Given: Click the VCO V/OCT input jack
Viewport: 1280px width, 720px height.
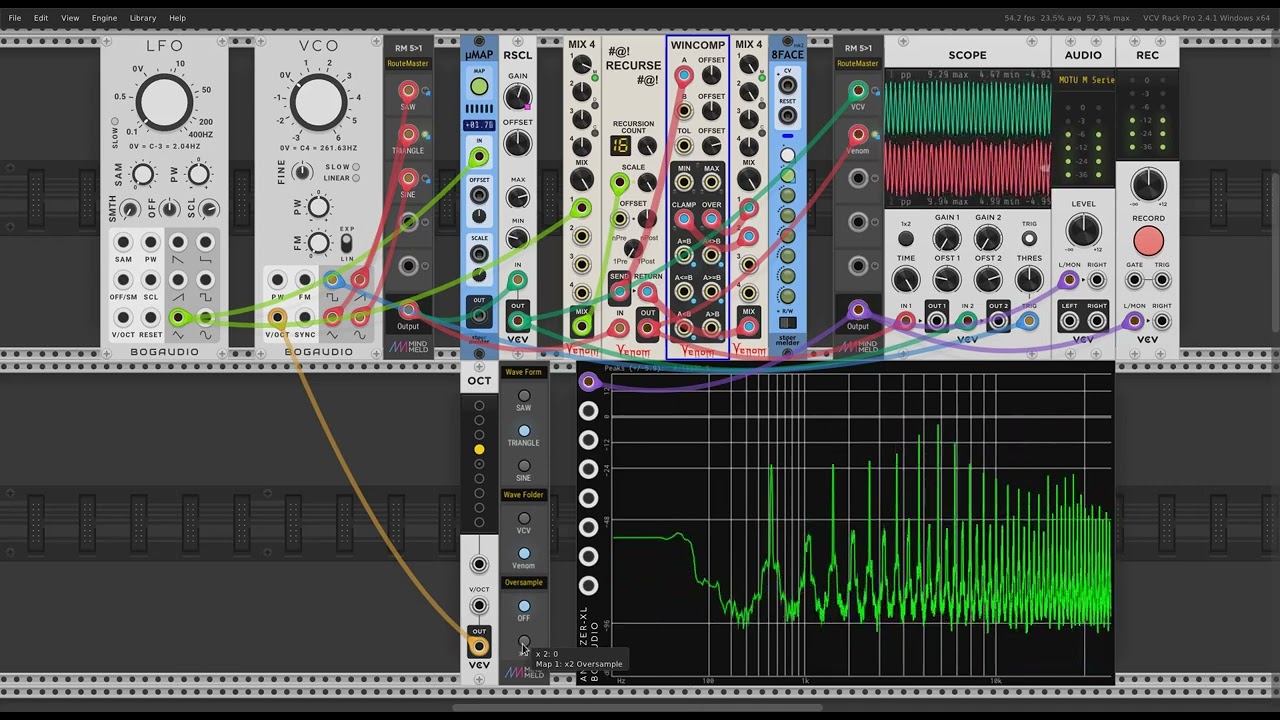Looking at the screenshot, I should (277, 318).
